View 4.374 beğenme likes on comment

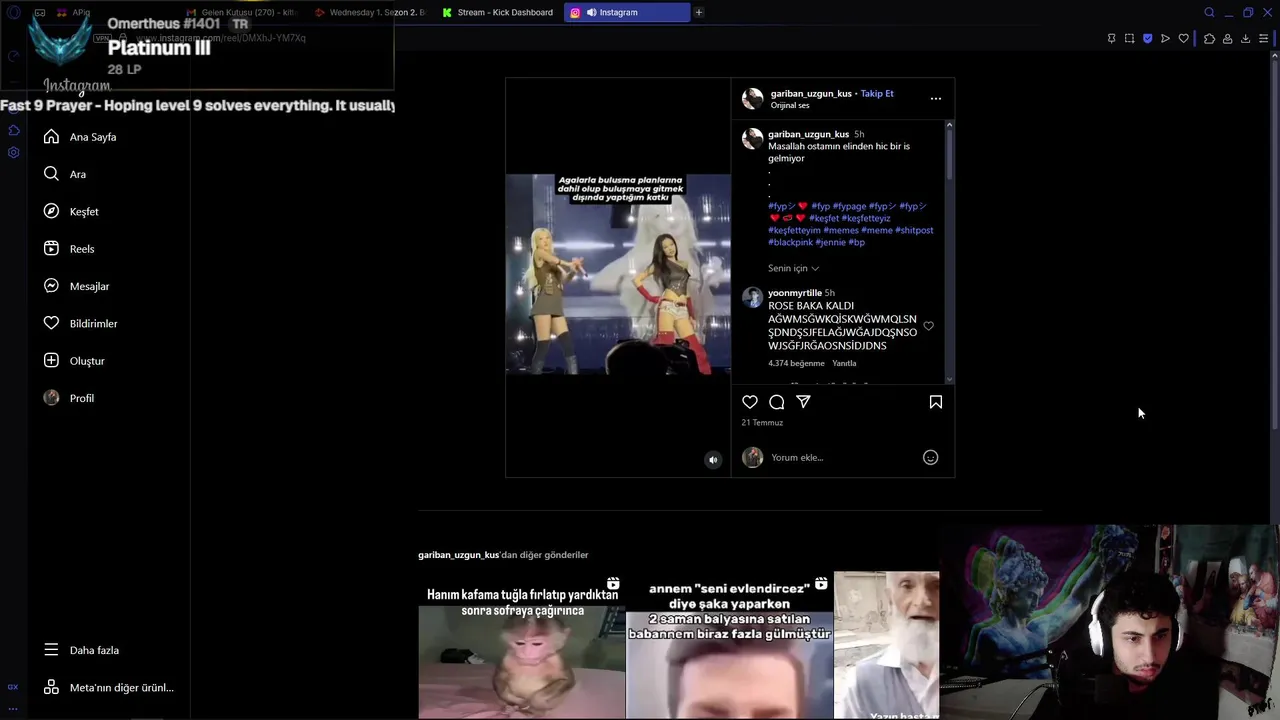(796, 363)
